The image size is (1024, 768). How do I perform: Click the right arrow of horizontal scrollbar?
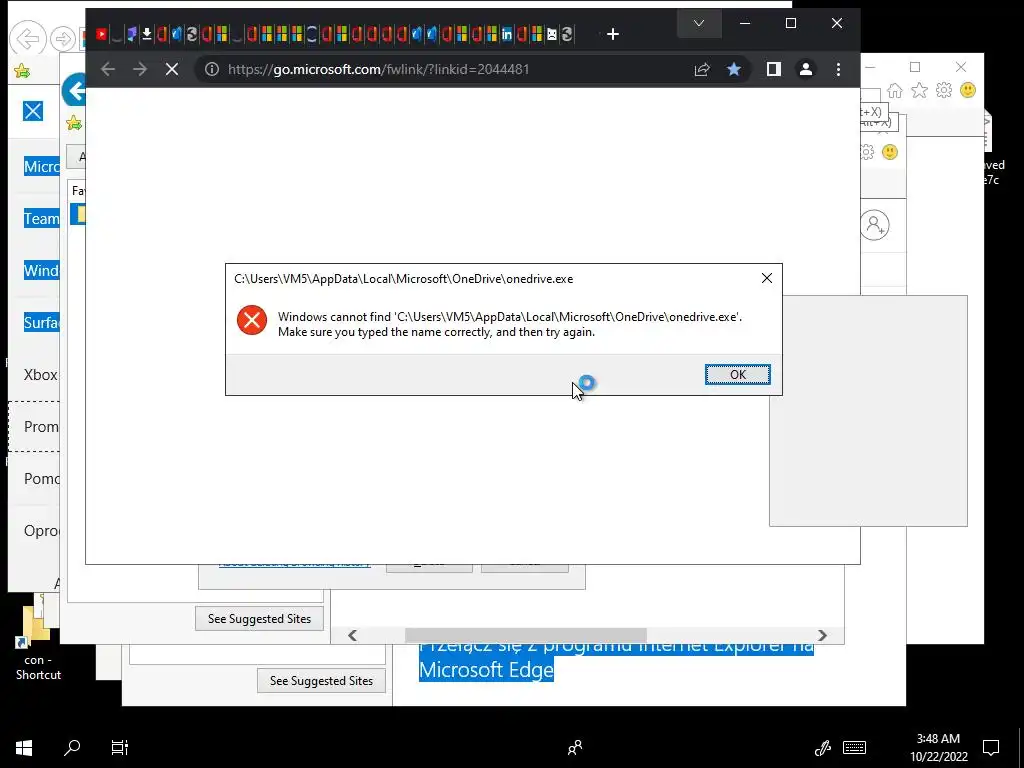point(822,635)
